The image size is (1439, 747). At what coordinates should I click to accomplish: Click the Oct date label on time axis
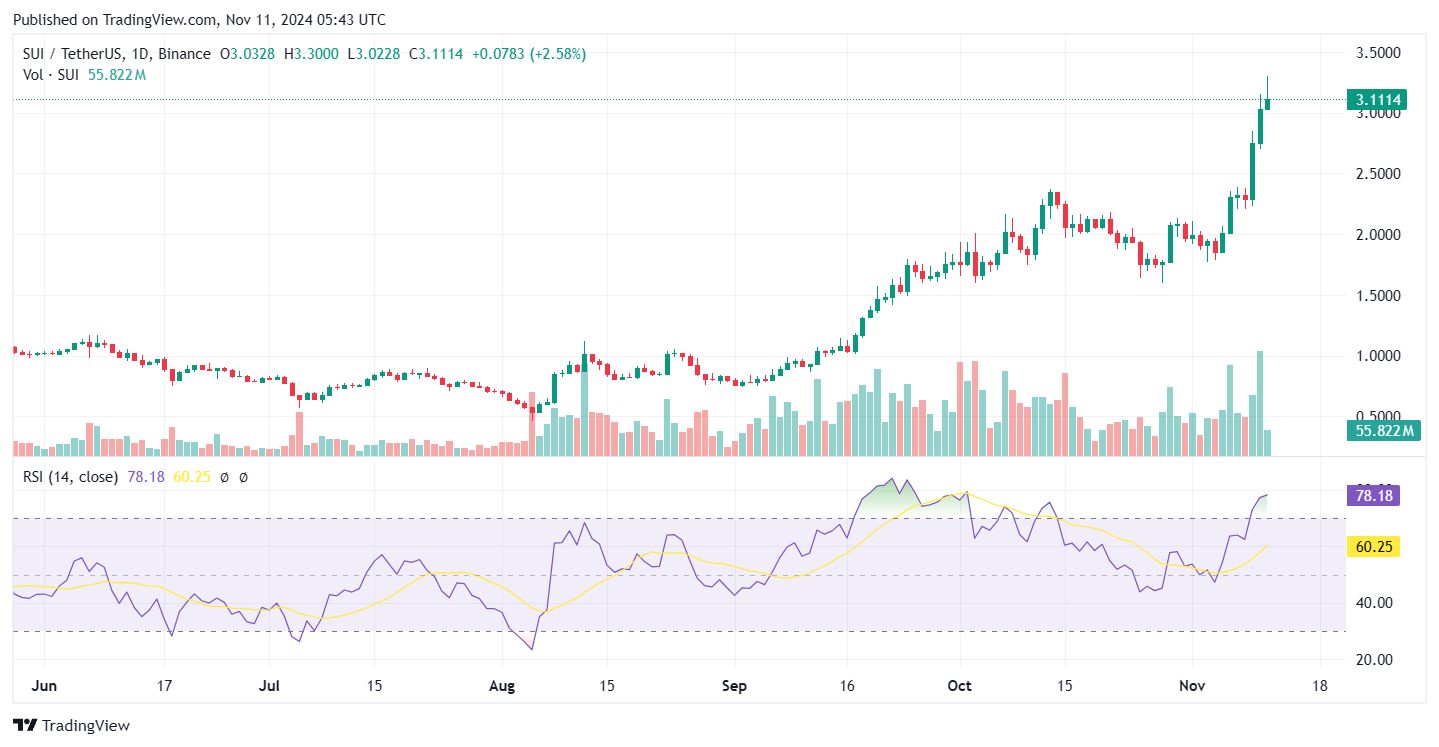[959, 687]
